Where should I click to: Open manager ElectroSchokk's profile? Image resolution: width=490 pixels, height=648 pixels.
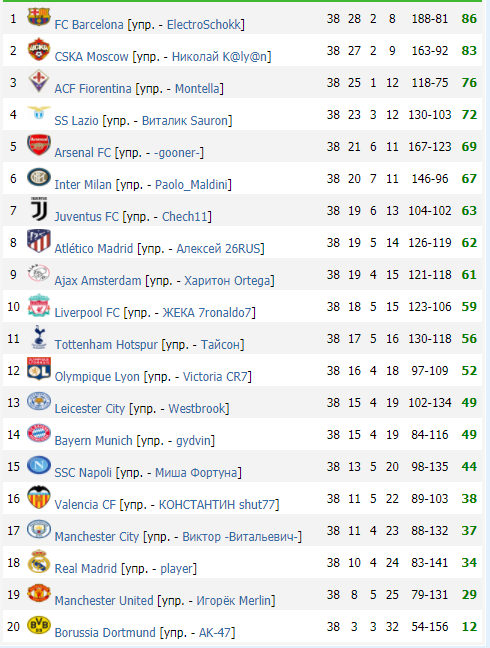(204, 24)
